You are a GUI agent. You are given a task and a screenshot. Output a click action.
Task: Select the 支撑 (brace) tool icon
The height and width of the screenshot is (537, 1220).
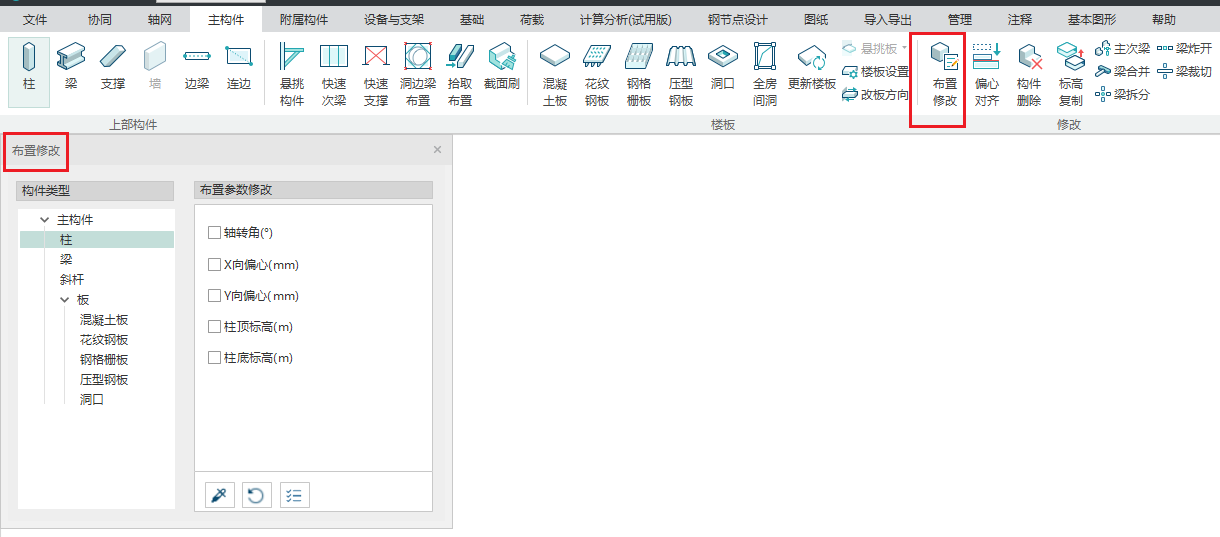113,70
